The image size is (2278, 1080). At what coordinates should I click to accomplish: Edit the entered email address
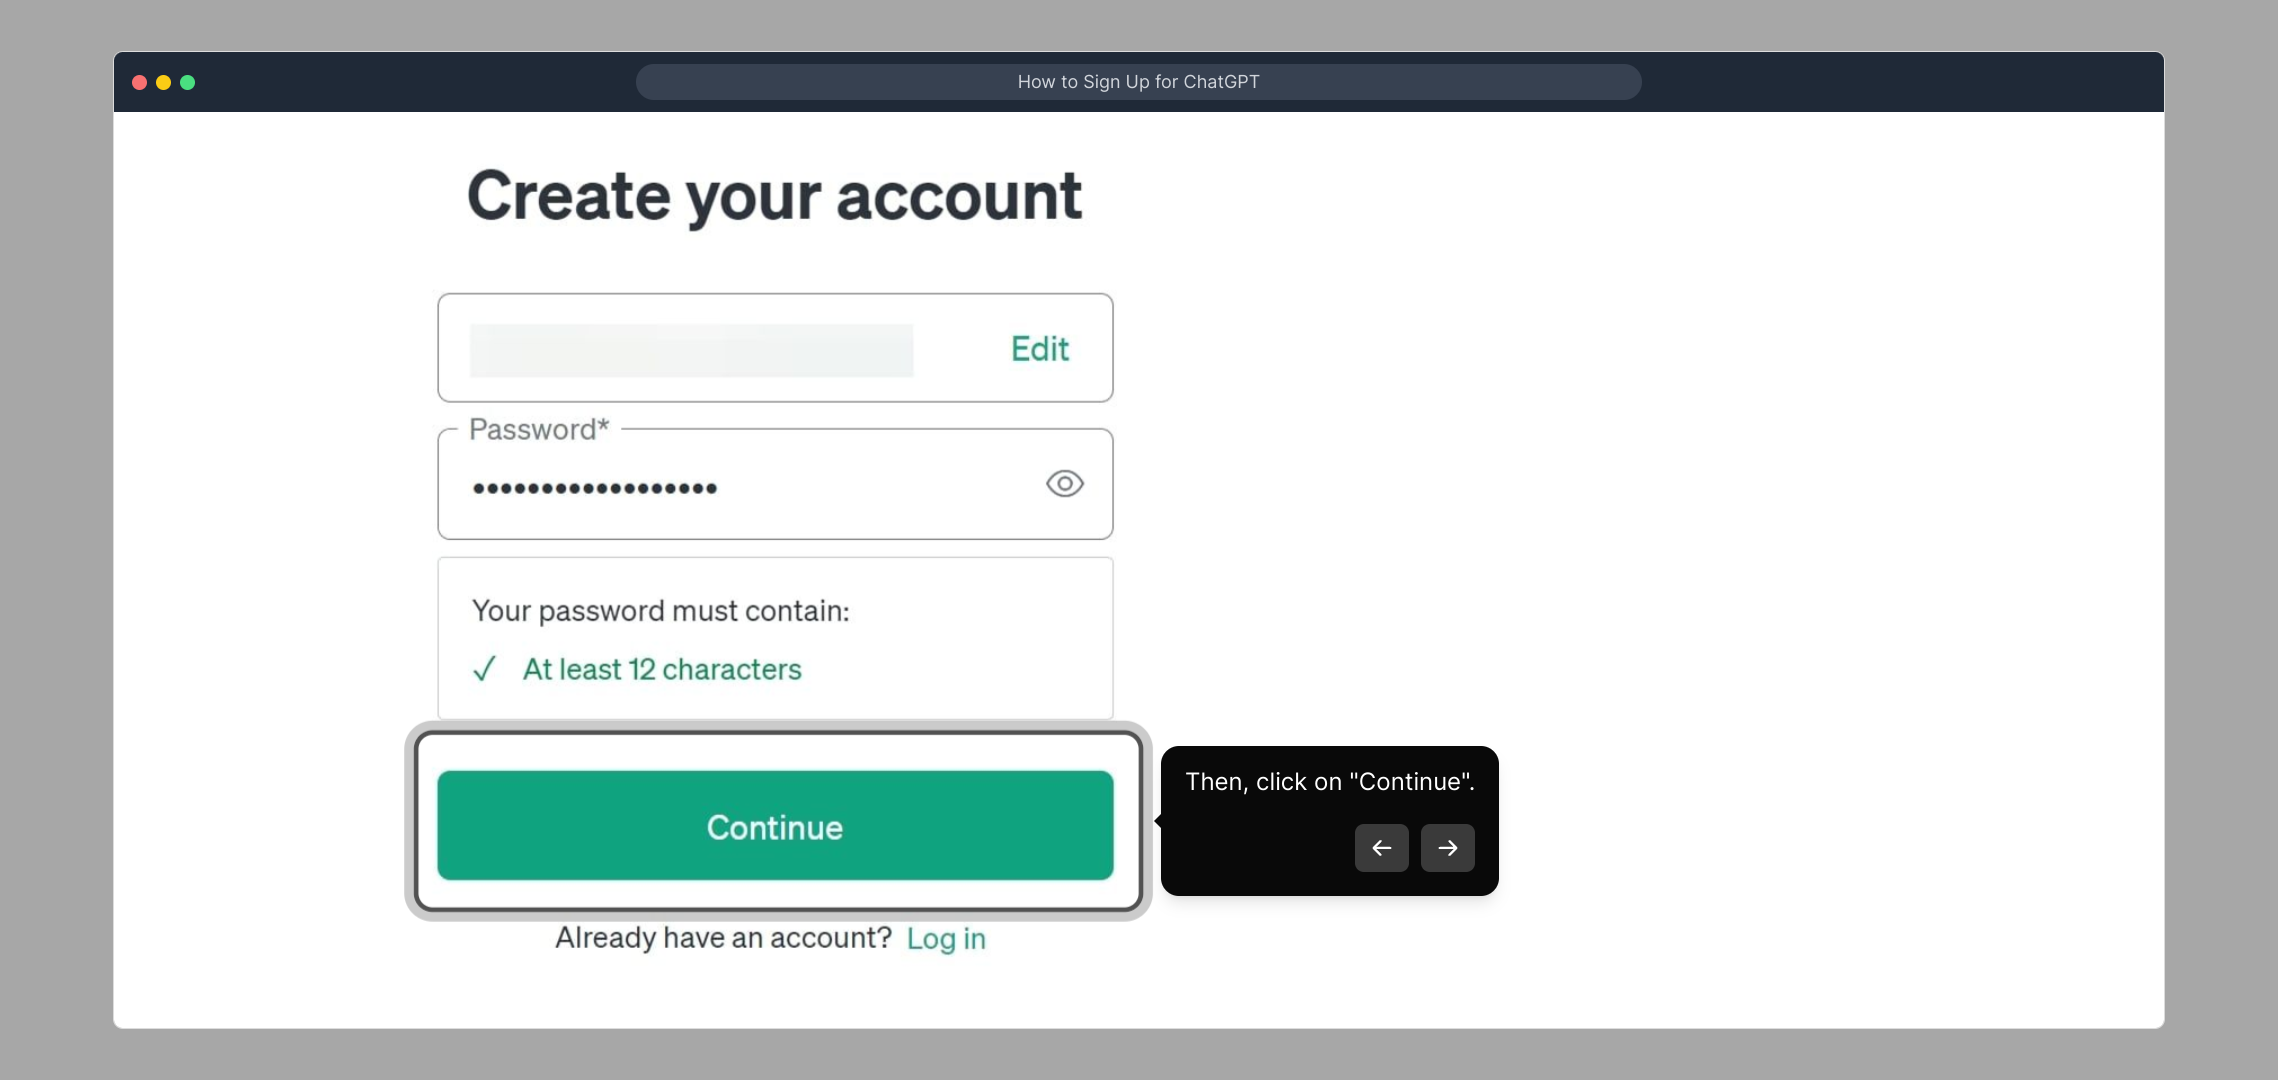[x=1039, y=349]
